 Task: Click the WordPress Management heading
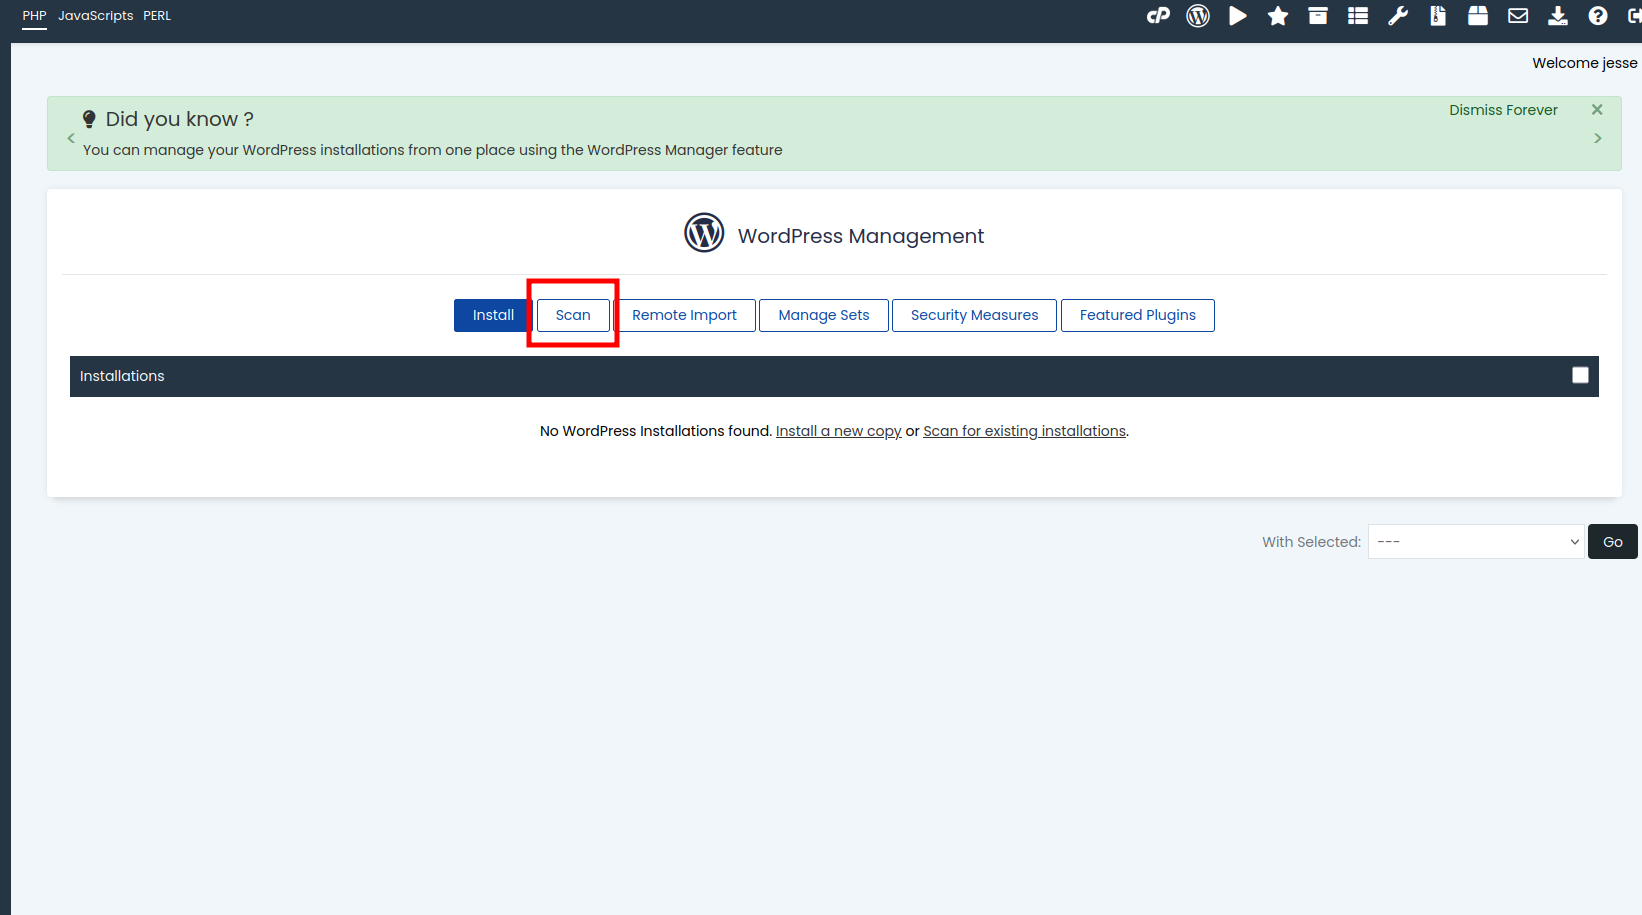pyautogui.click(x=861, y=236)
